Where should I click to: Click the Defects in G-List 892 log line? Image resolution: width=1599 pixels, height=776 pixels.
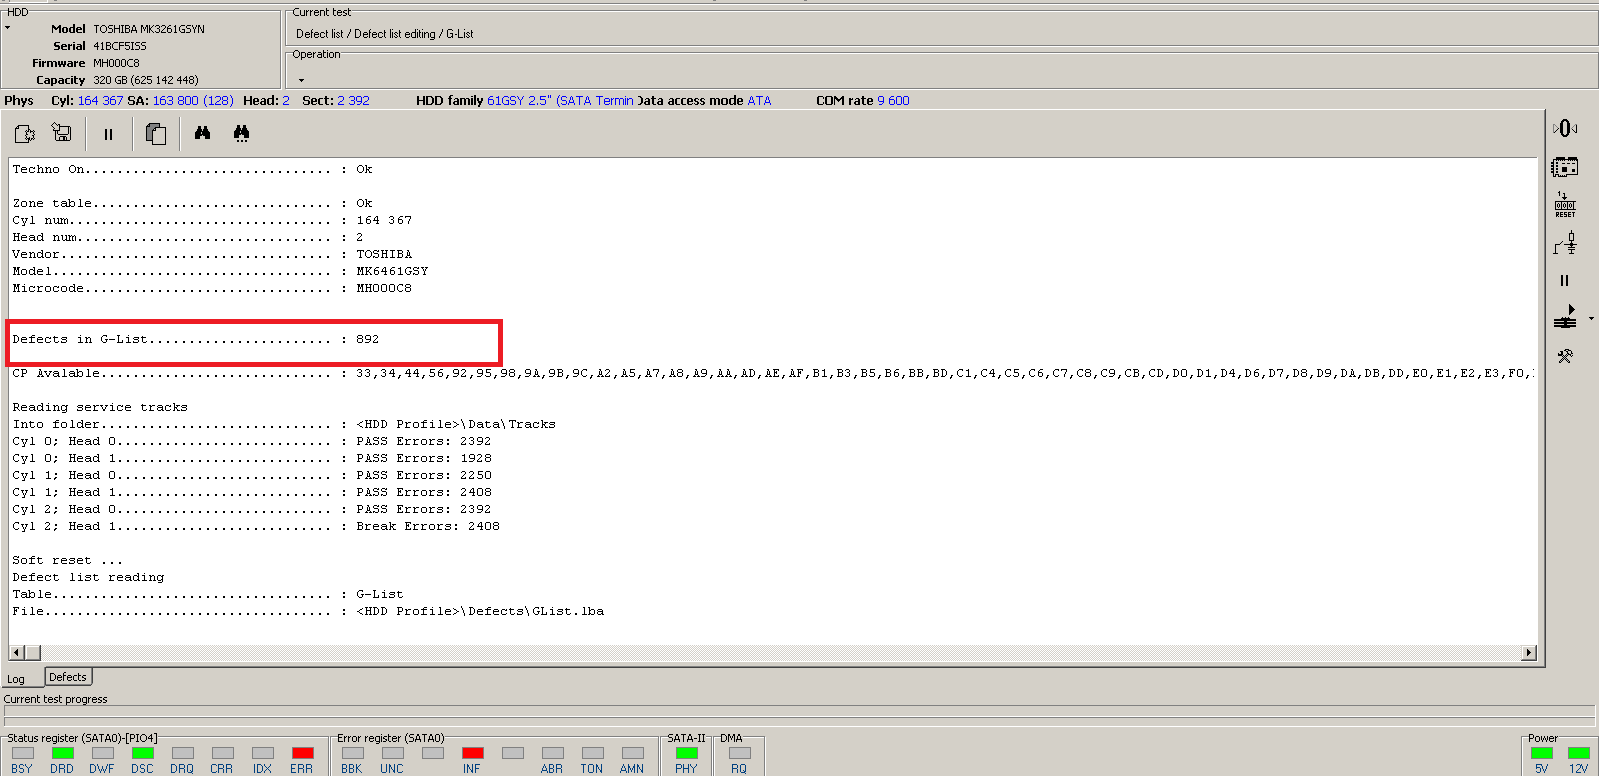[196, 340]
